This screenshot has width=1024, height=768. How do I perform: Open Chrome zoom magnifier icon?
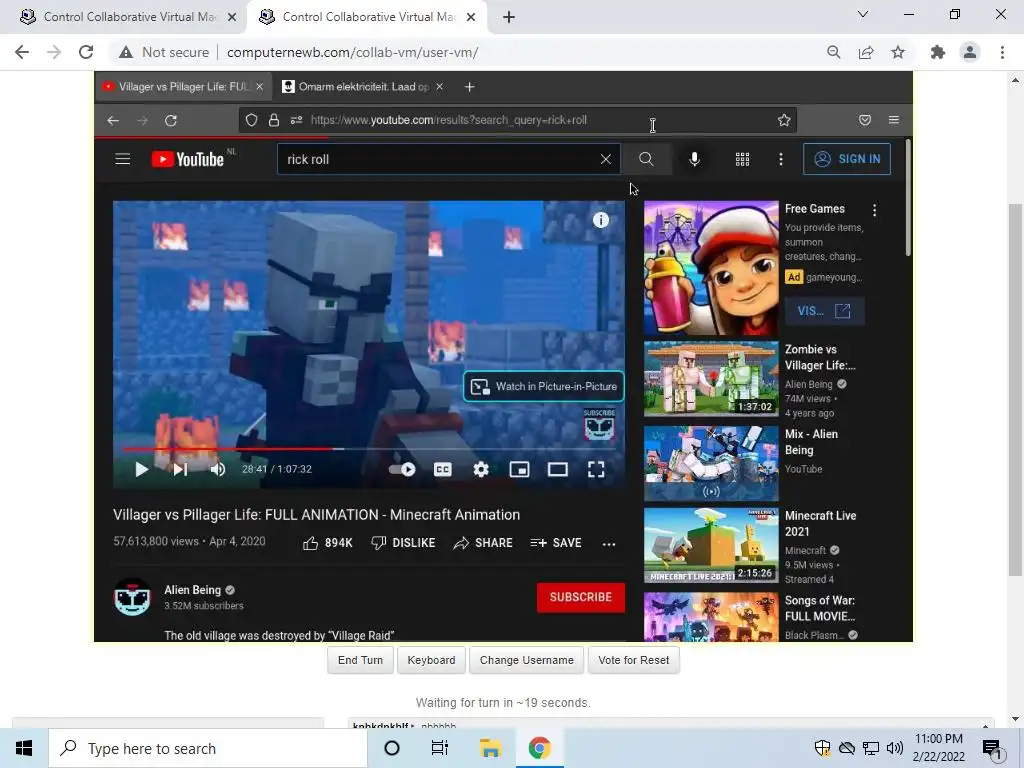[833, 52]
